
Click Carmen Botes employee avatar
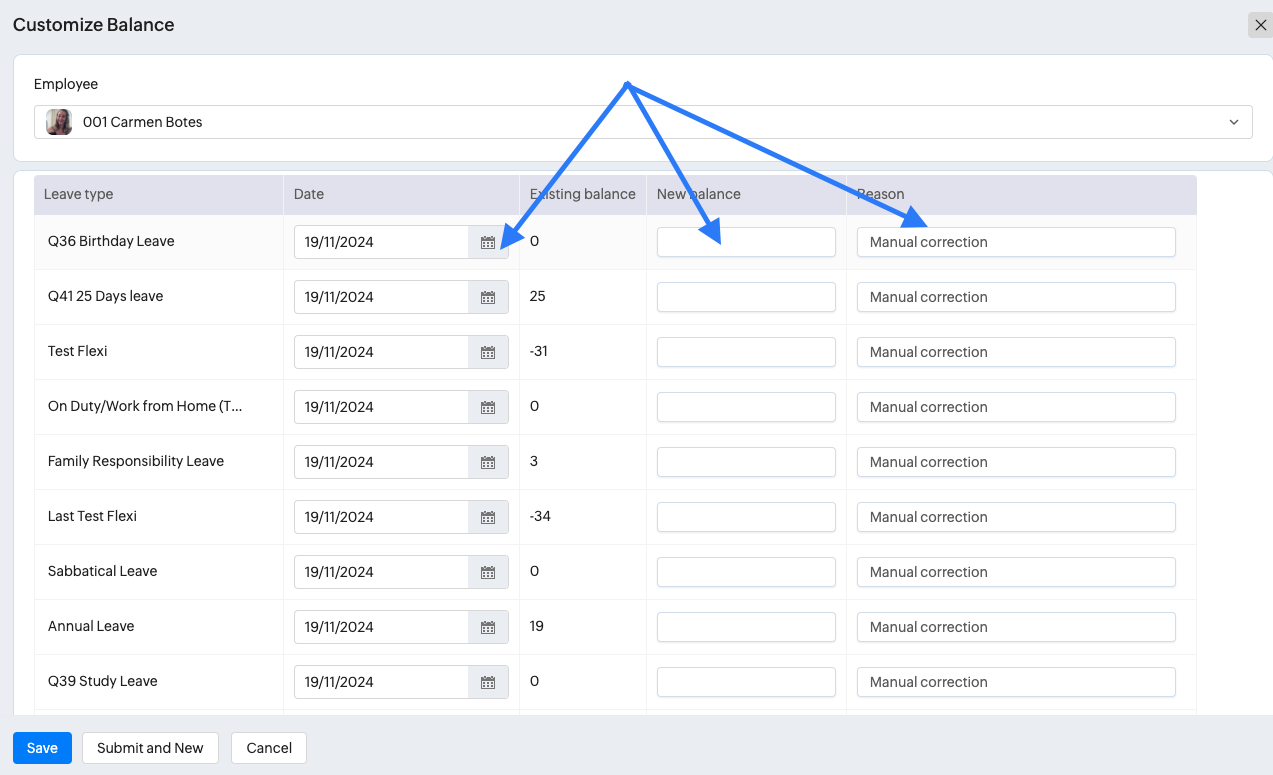(59, 122)
